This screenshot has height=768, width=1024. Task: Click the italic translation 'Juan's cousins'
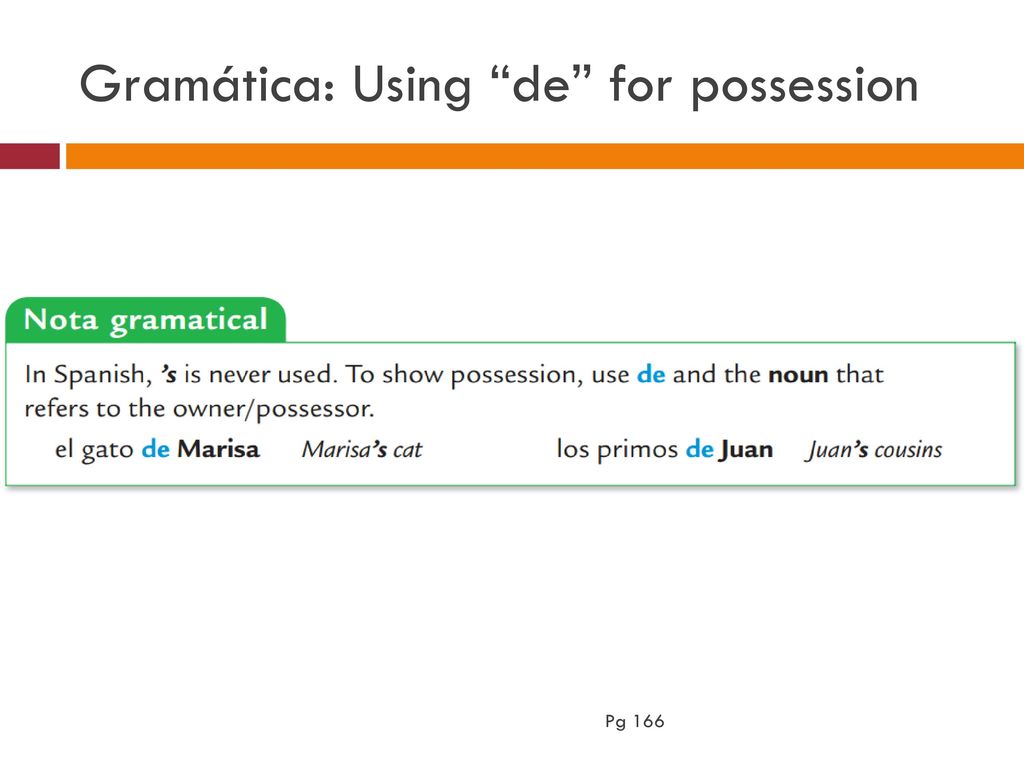873,450
